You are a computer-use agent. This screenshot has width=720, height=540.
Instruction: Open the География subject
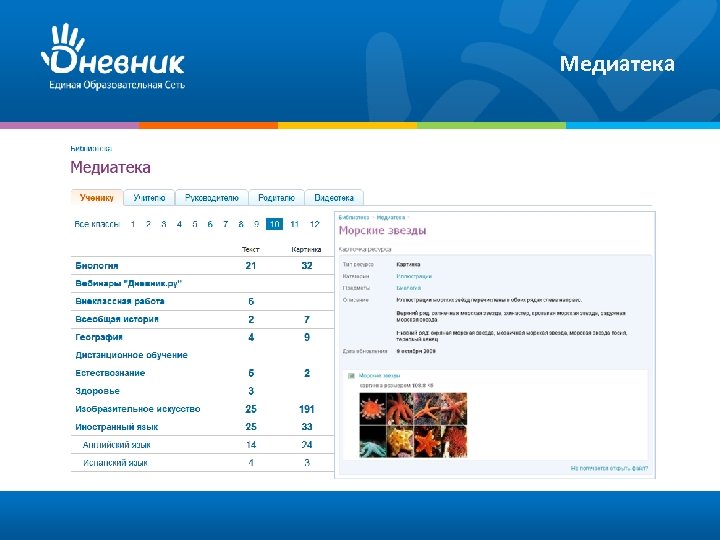pos(99,337)
